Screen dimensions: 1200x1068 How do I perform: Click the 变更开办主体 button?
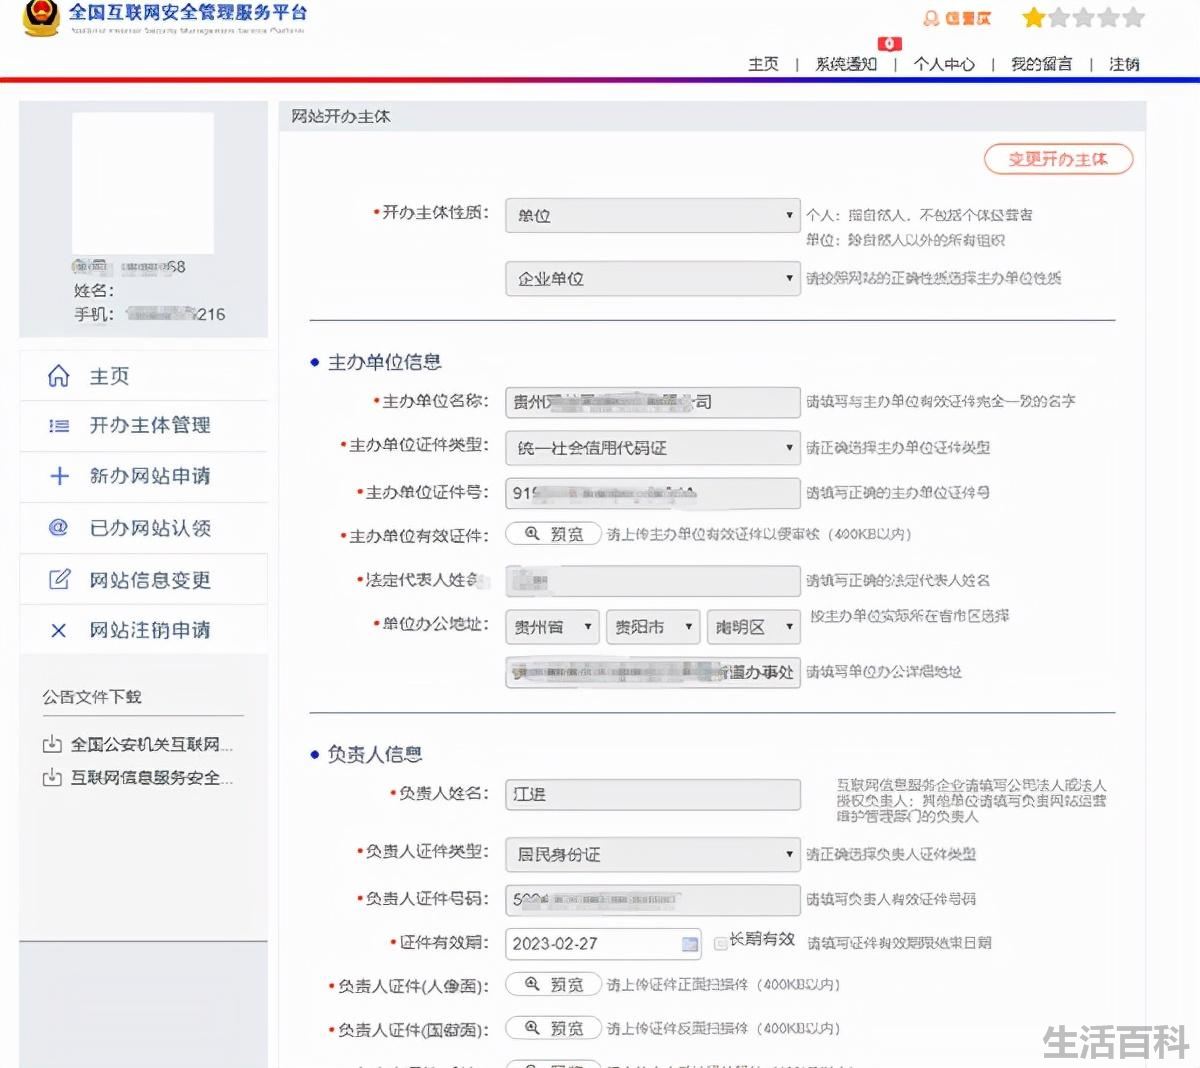tap(1058, 159)
